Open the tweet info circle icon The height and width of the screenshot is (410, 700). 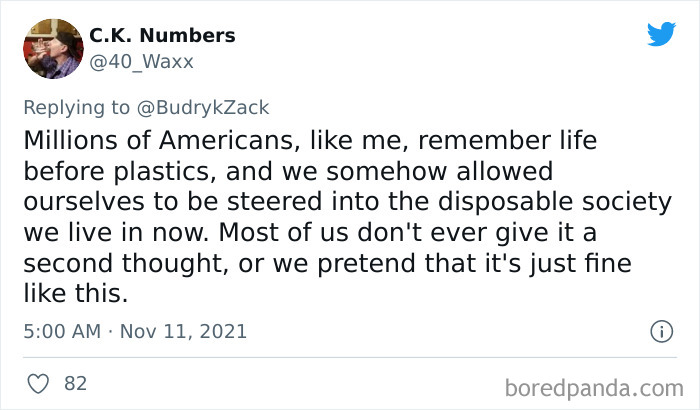660,330
